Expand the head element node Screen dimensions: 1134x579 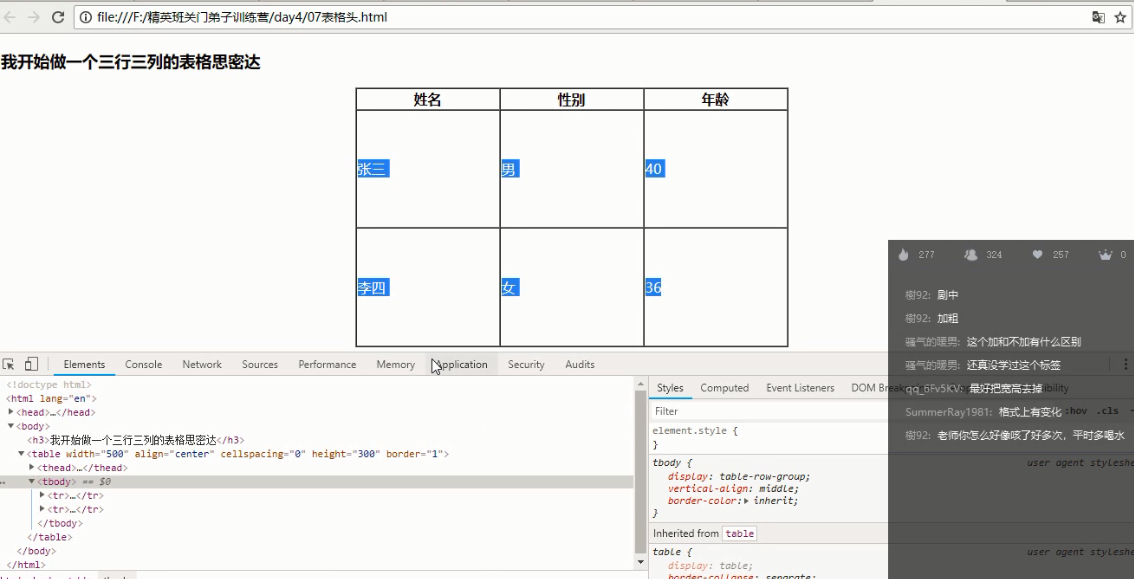tap(11, 412)
